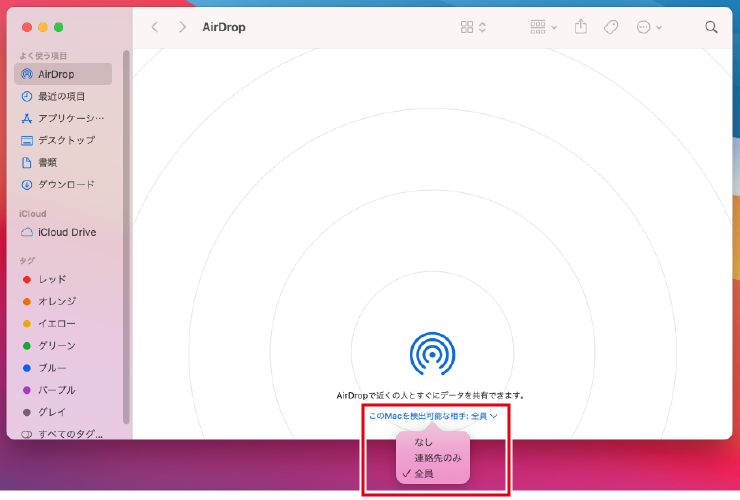The width and height of the screenshot is (740, 500).
Task: Select the グリーン tag
Action: click(x=63, y=346)
